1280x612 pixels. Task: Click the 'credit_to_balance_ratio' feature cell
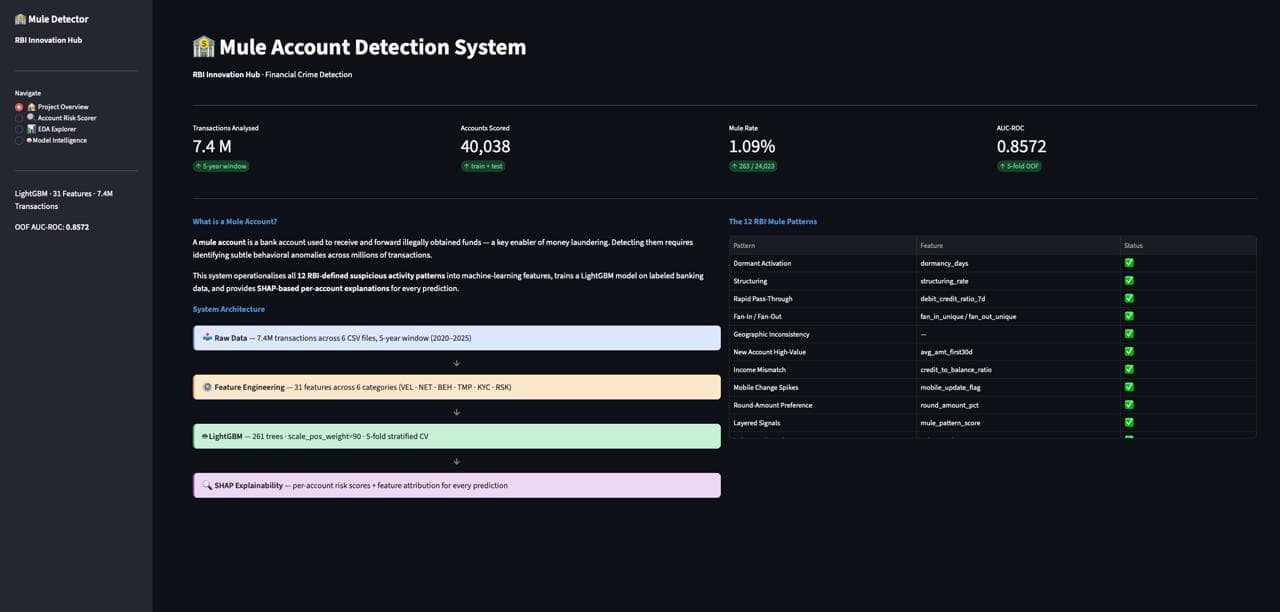tap(1018, 369)
